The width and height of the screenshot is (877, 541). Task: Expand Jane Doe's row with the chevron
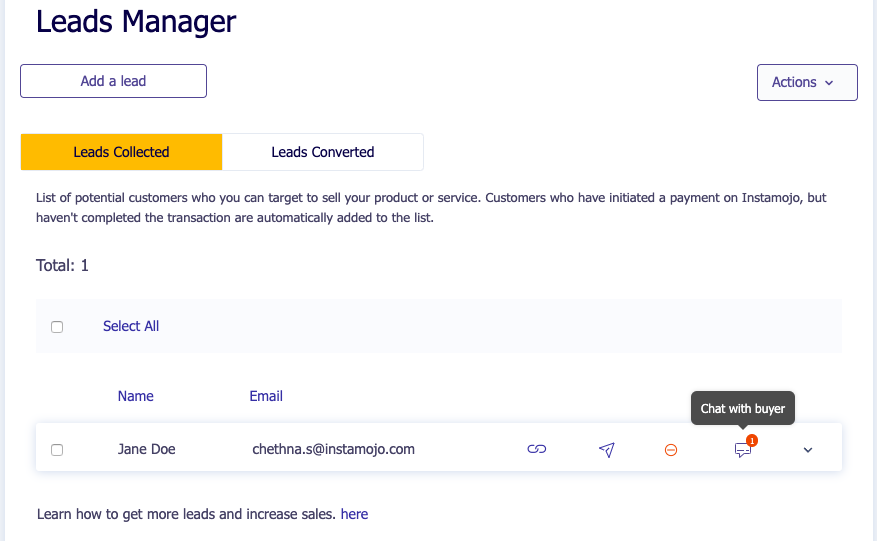tap(808, 450)
